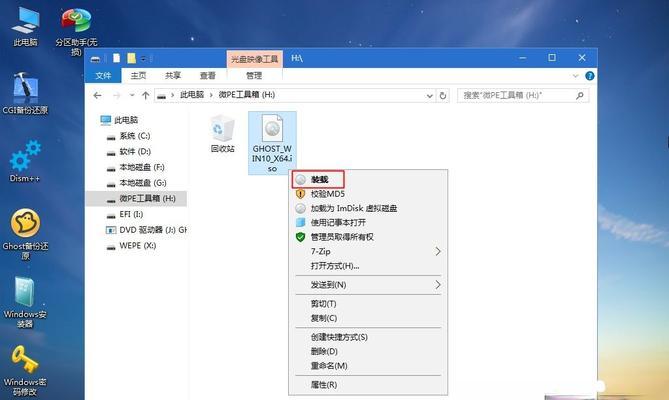Choose 管理员取得所有权 menu entry
669x400 pixels.
pyautogui.click(x=368, y=237)
